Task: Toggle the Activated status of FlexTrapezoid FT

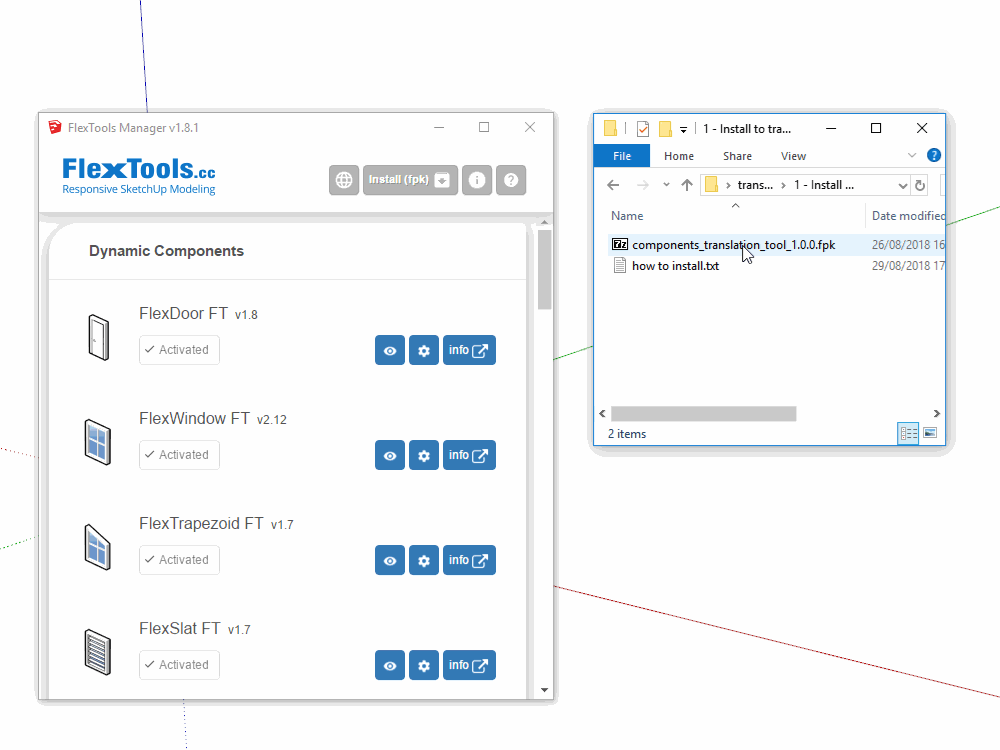Action: (179, 560)
